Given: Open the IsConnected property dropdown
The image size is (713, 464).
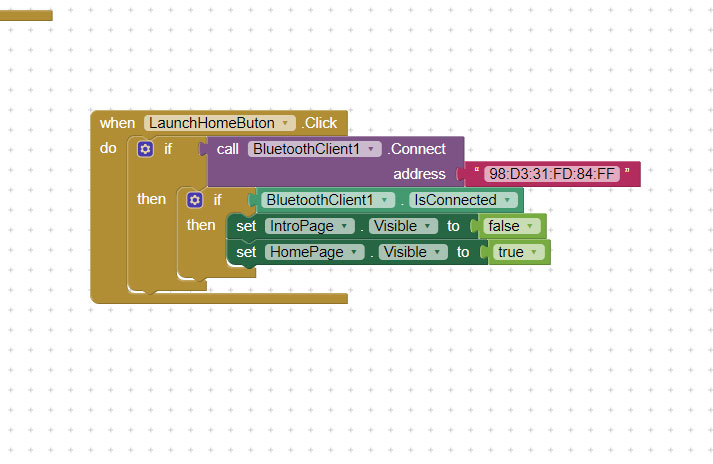Looking at the screenshot, I should pyautogui.click(x=463, y=200).
